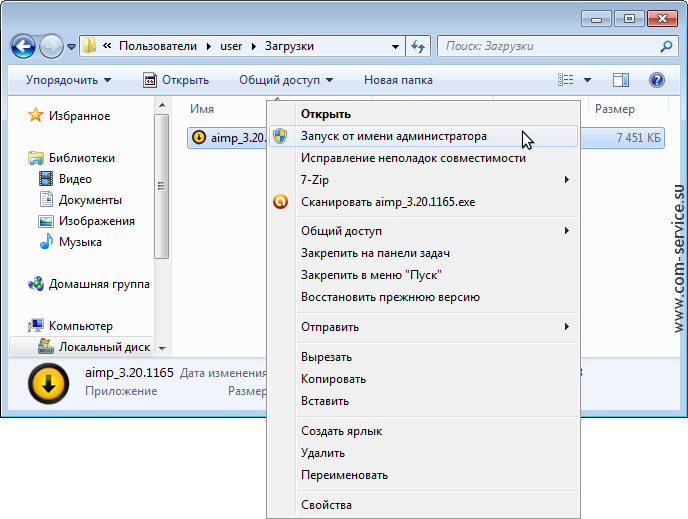Click 'user' in address breadcrumb
This screenshot has height=519, width=688.
(x=231, y=46)
